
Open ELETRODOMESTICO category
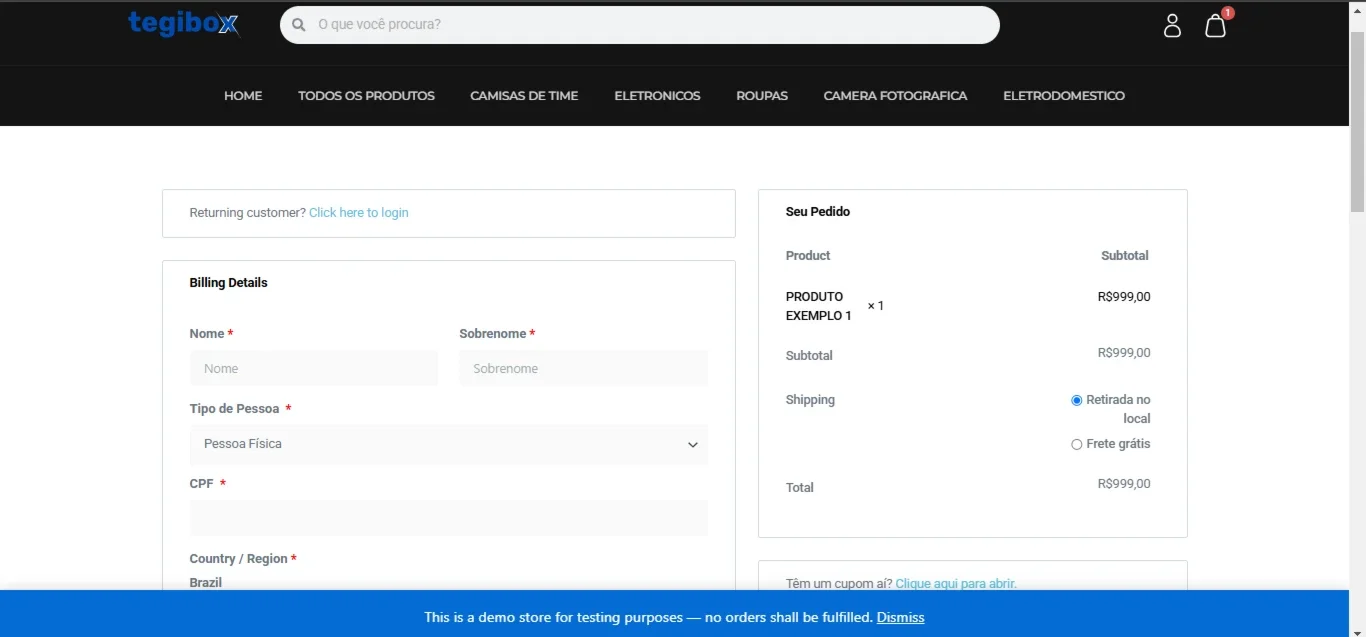(1064, 96)
